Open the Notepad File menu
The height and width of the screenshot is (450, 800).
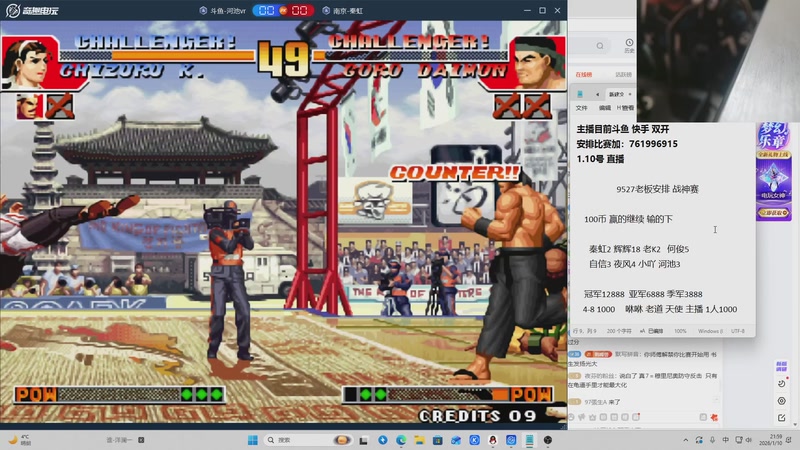581,108
